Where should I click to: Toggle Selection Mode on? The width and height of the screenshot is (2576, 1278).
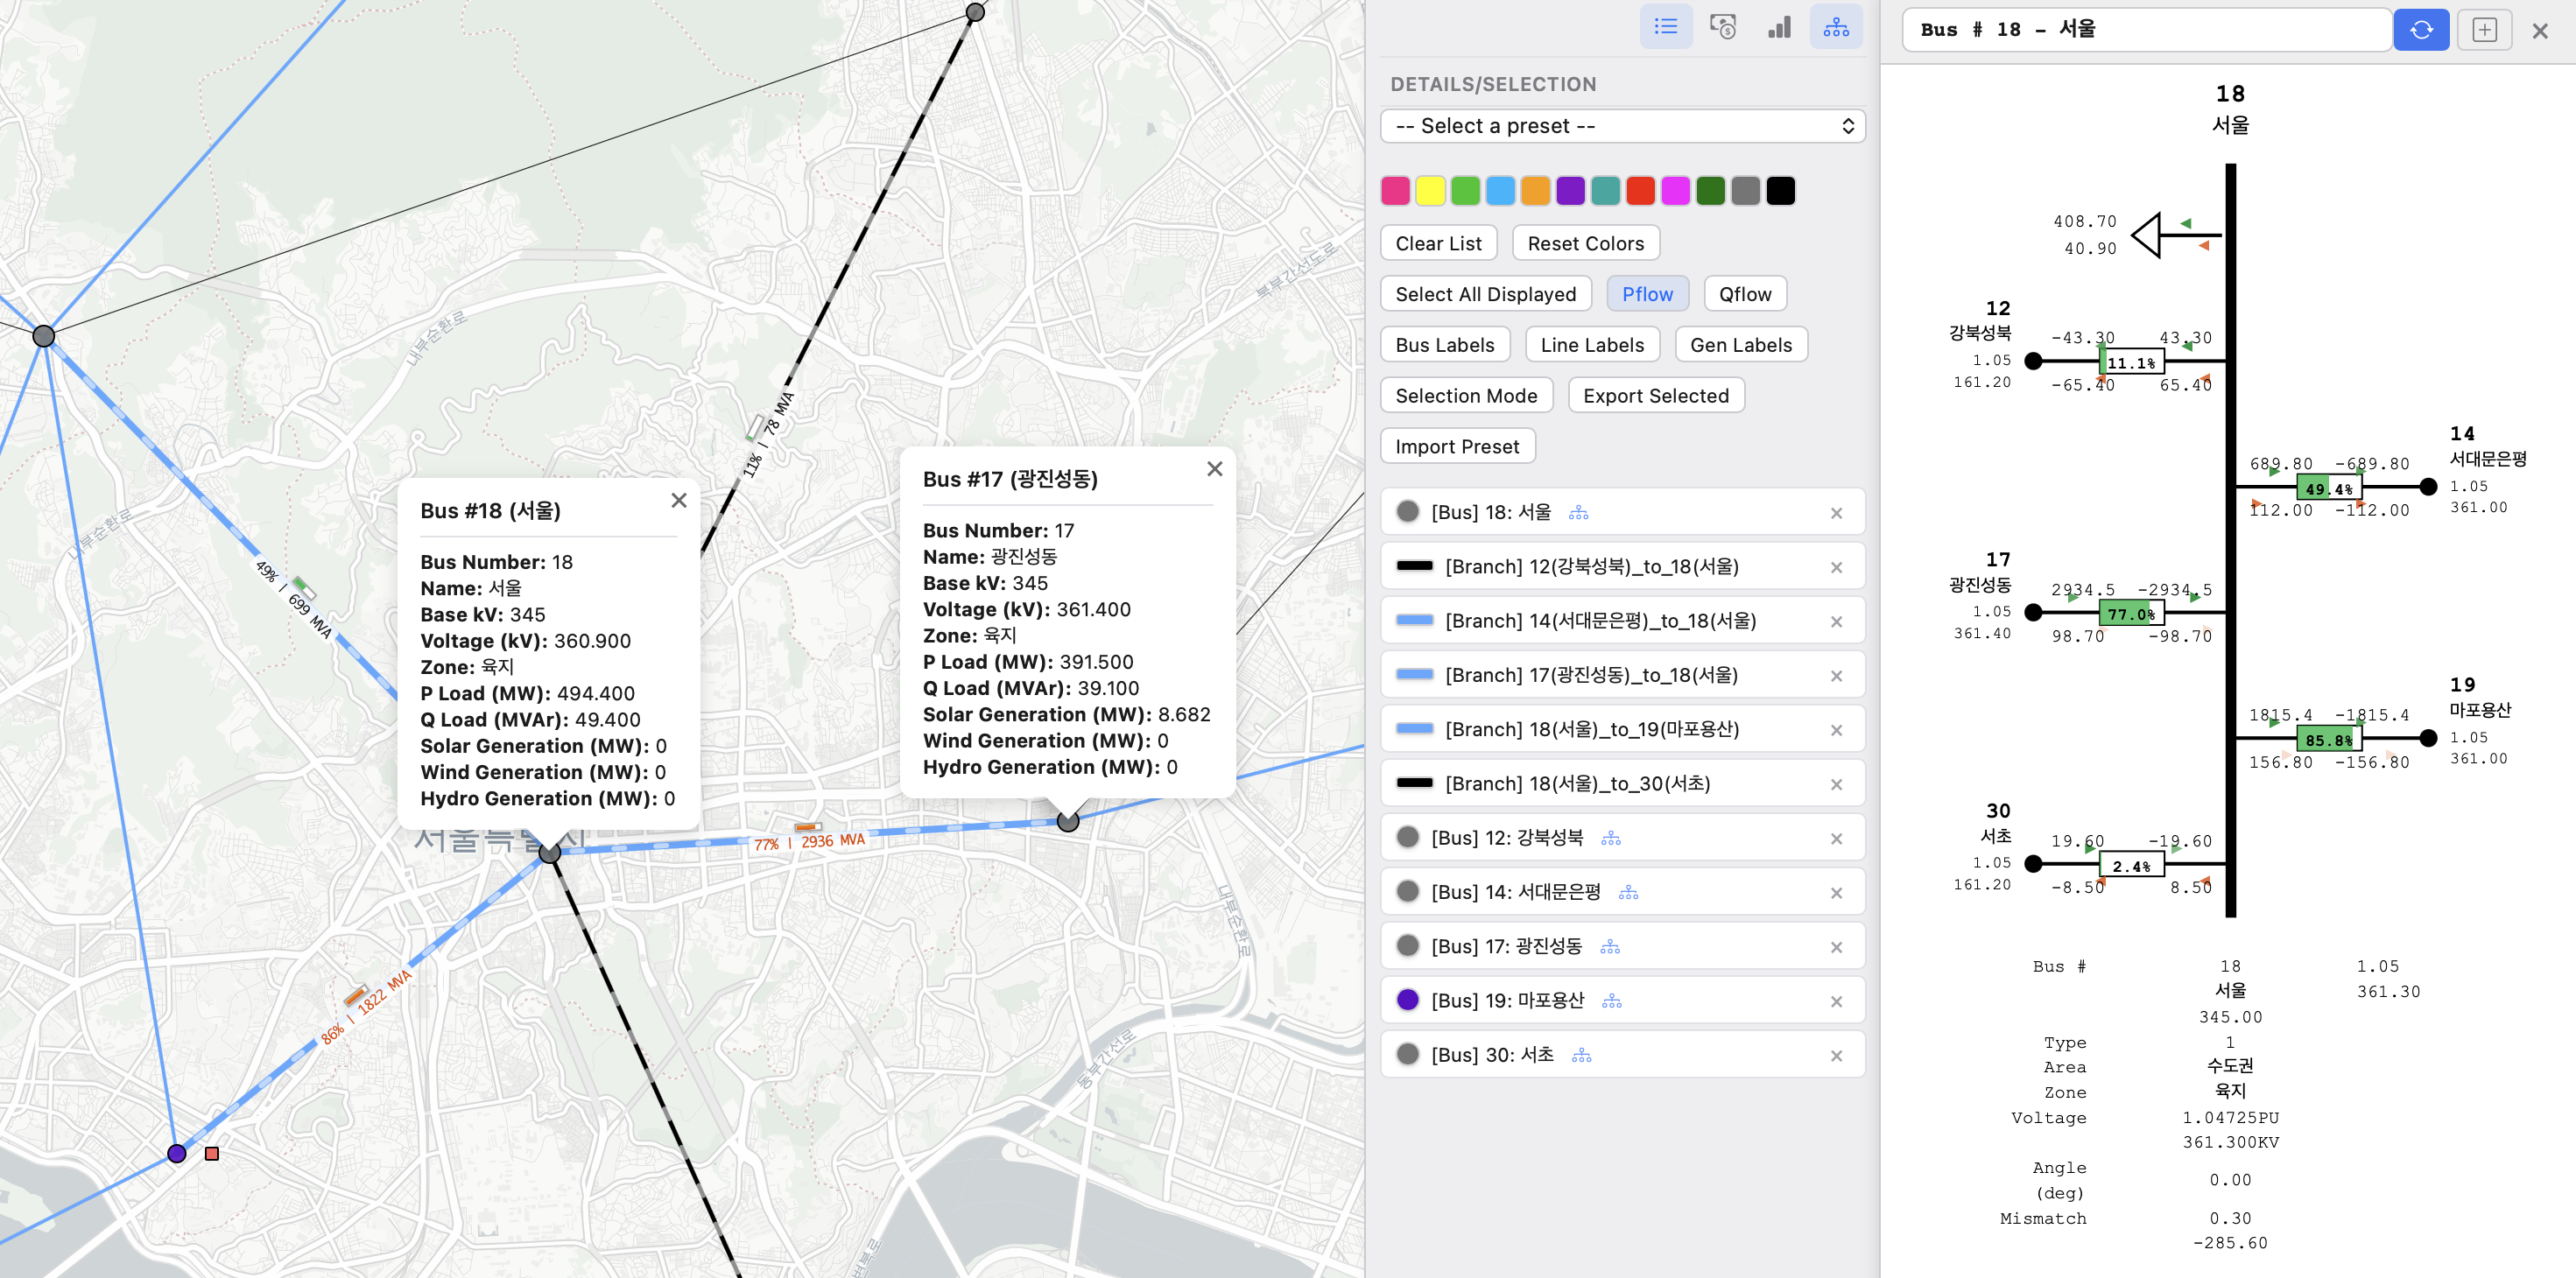[x=1465, y=396]
